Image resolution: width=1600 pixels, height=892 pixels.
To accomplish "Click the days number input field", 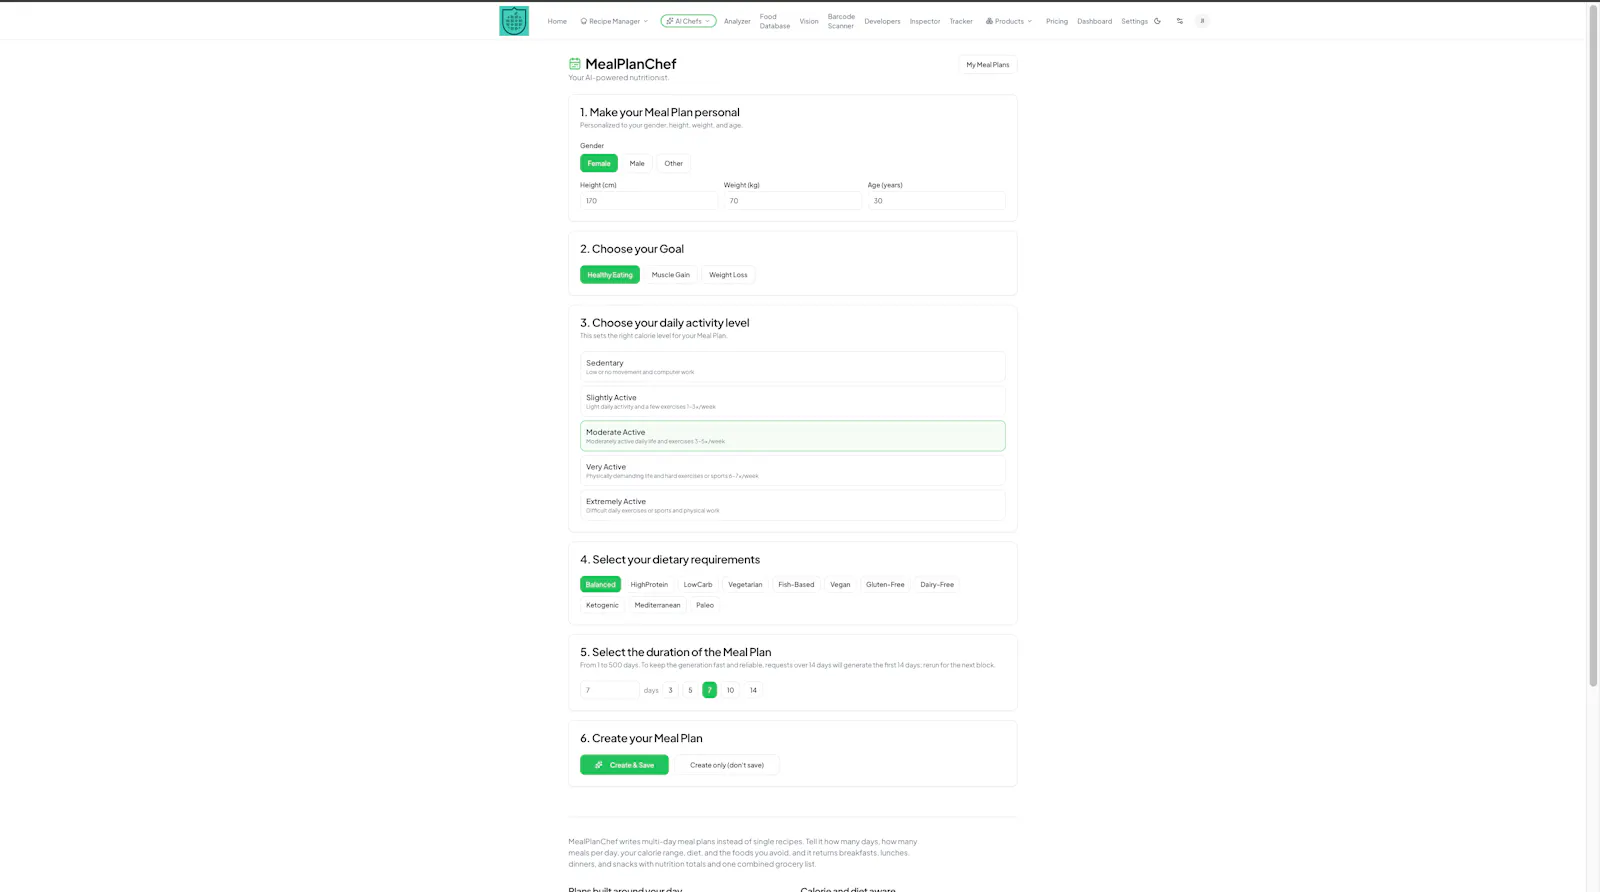I will 609,690.
